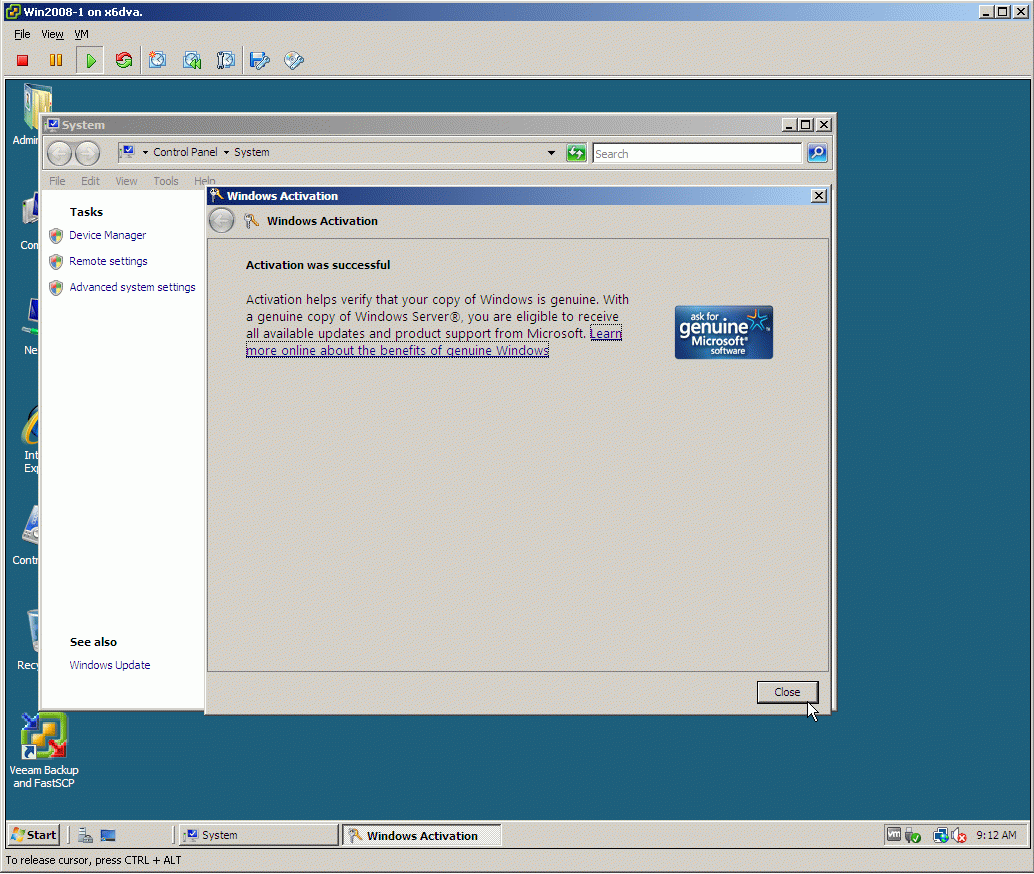Click the shield icon beside Device Manager

click(56, 235)
